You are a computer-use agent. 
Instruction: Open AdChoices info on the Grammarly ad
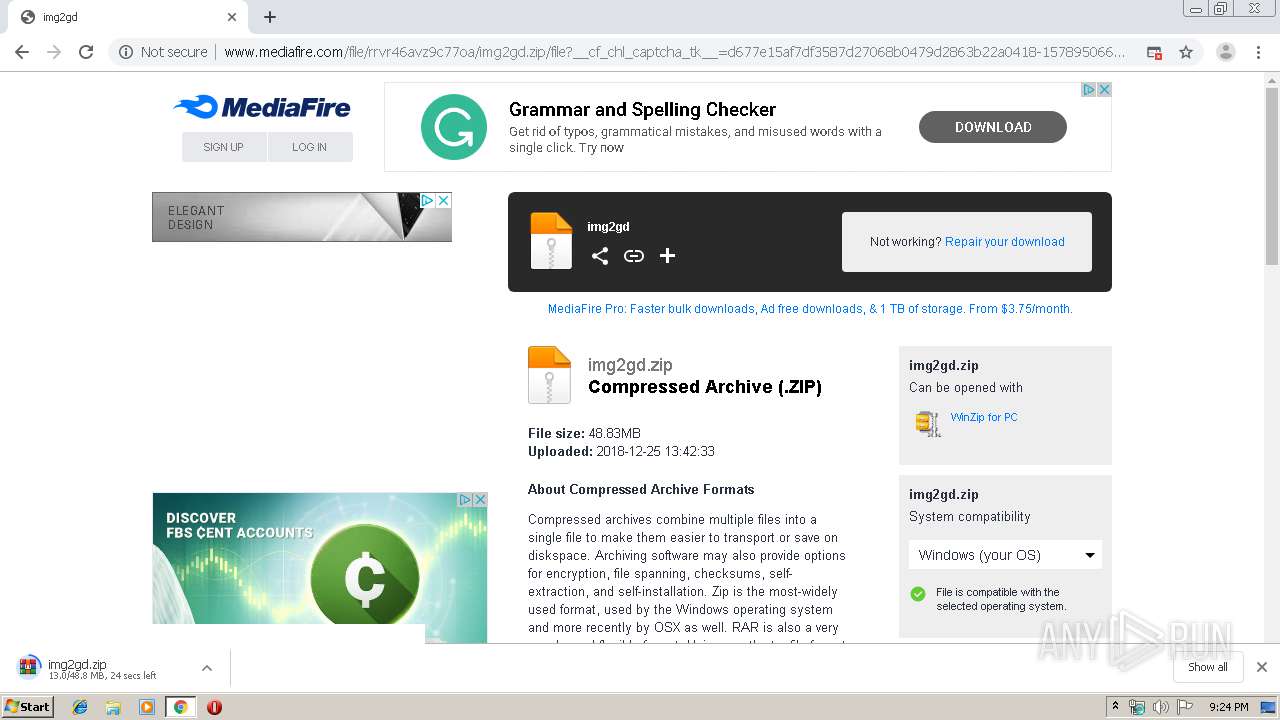click(1089, 89)
